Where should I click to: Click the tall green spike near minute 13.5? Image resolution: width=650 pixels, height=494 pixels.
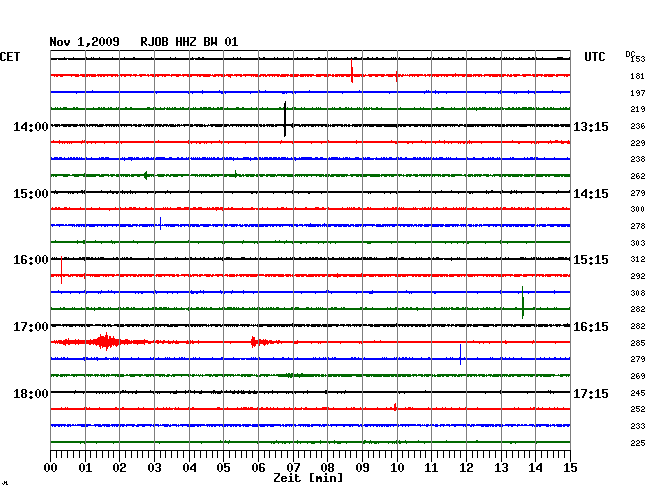point(523,303)
